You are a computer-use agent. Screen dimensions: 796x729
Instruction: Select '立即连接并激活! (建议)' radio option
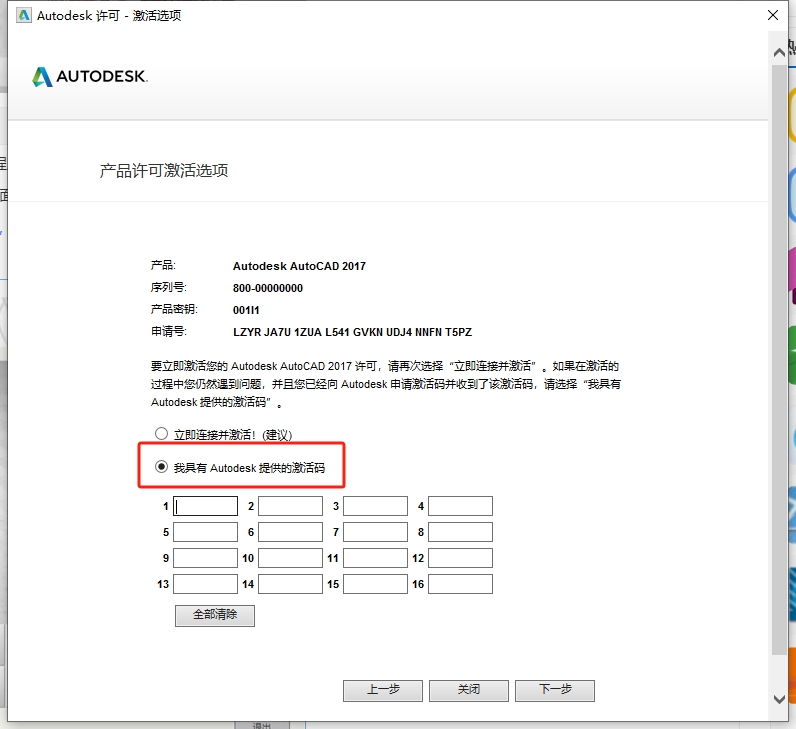click(x=161, y=434)
